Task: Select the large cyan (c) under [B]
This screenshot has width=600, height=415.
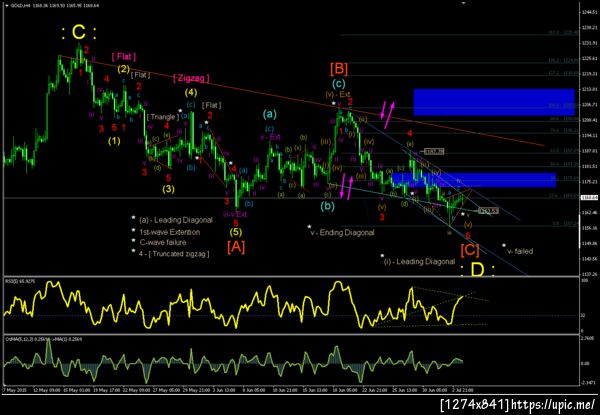Action: [339, 83]
